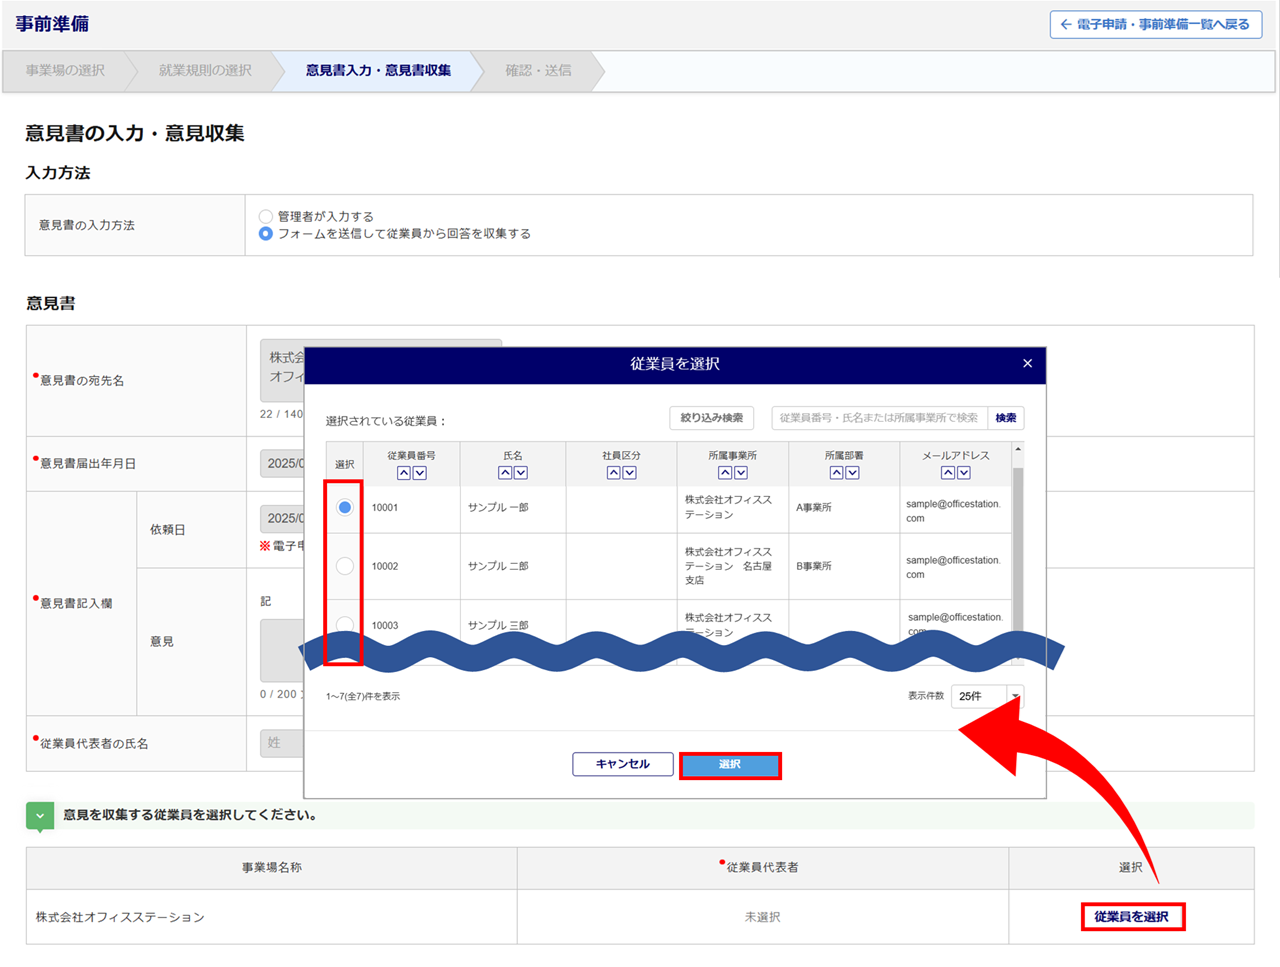Select 管理者が入力する radio option
1280x967 pixels.
pyautogui.click(x=266, y=216)
